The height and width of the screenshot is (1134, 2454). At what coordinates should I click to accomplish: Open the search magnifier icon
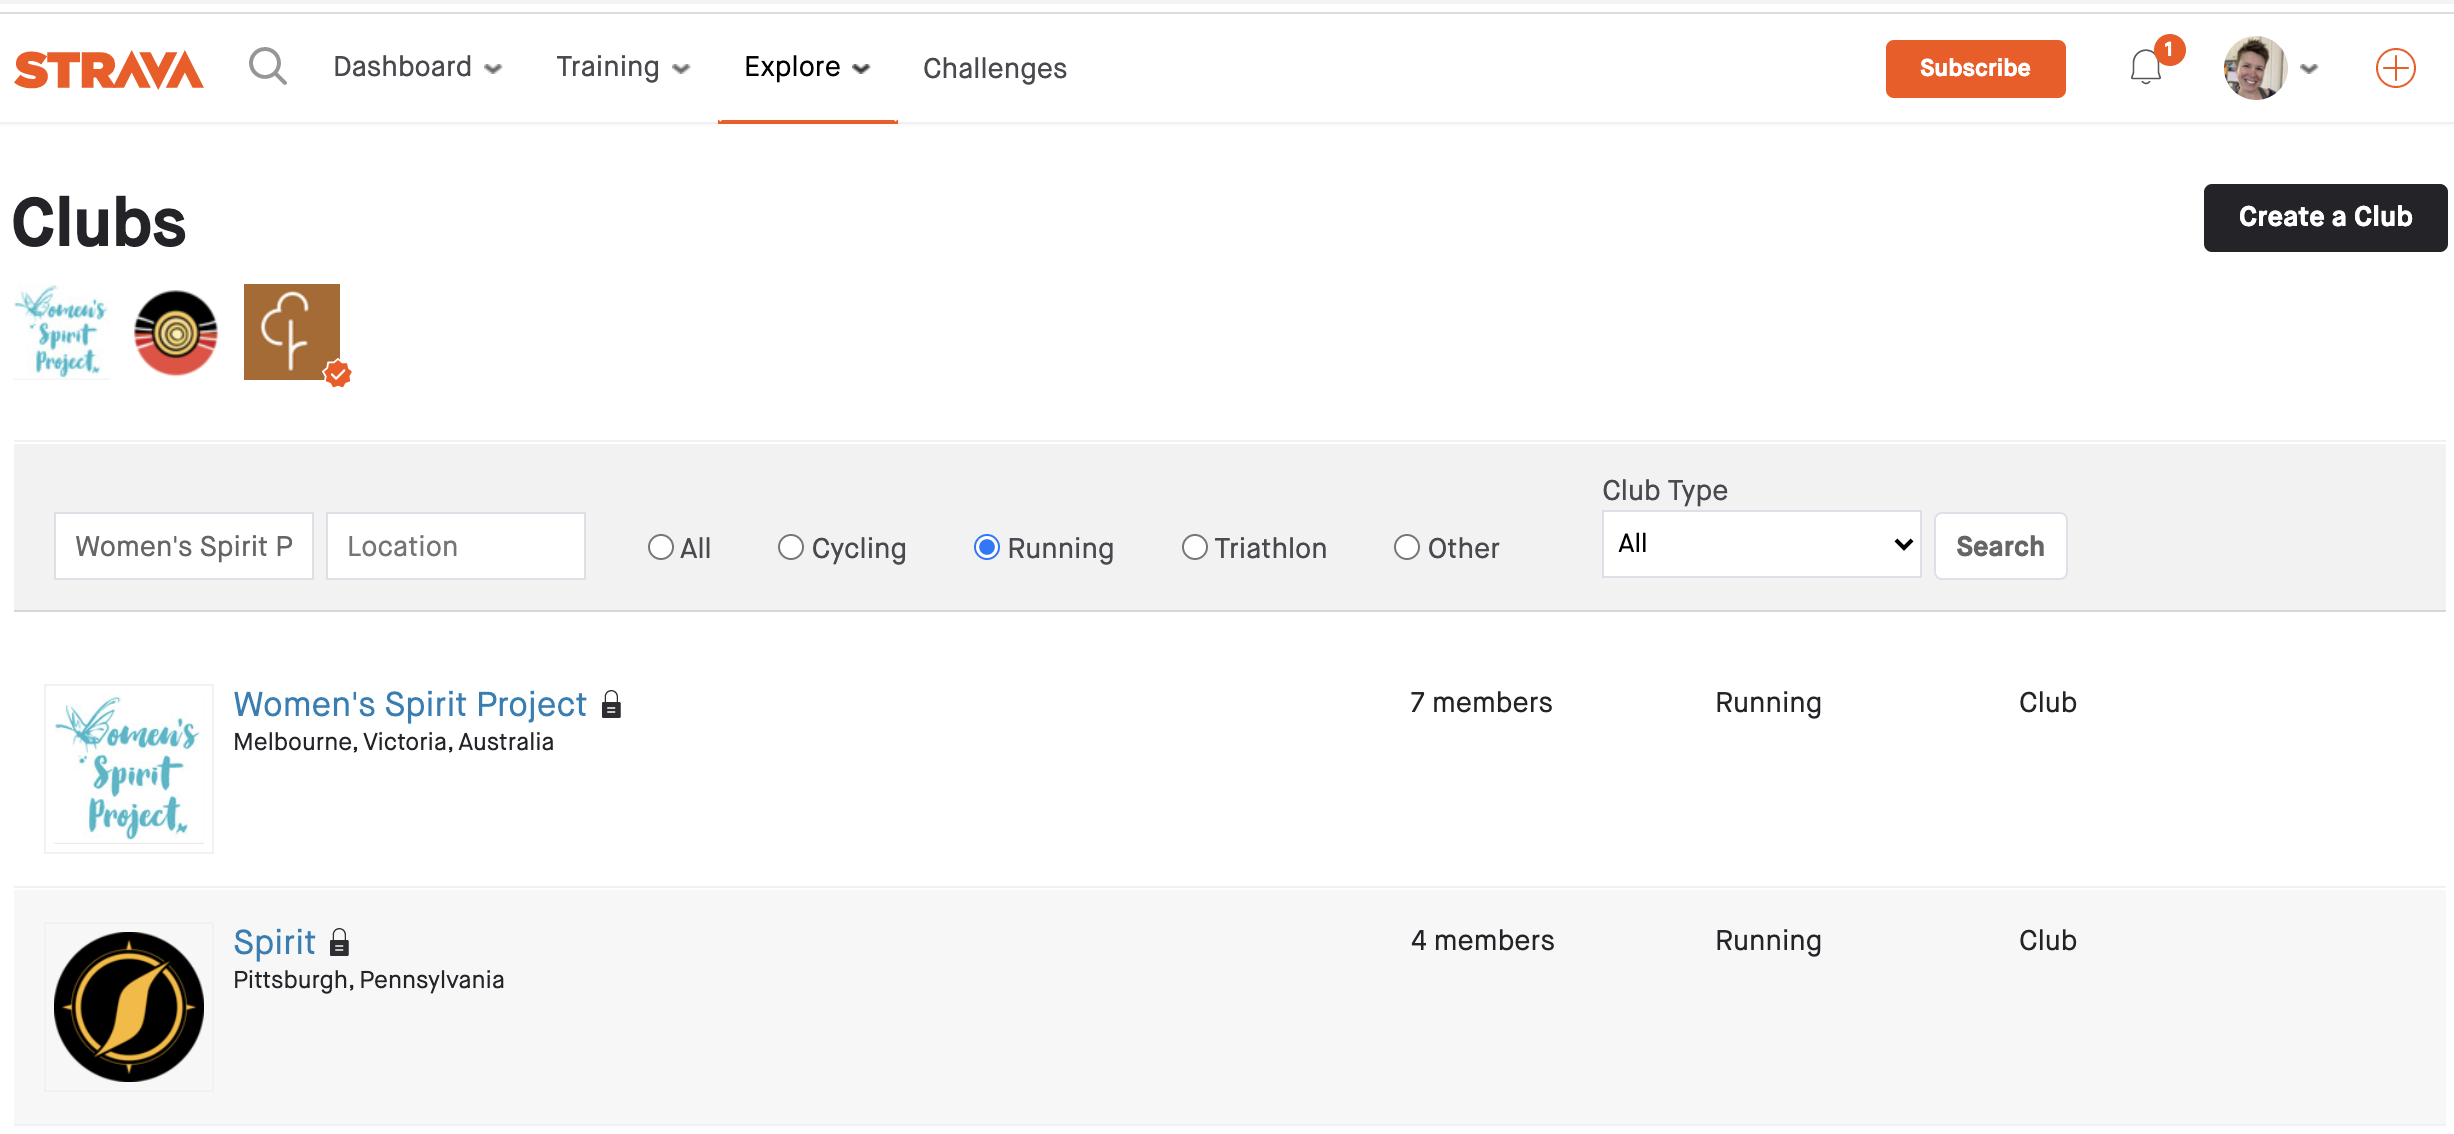(x=267, y=67)
